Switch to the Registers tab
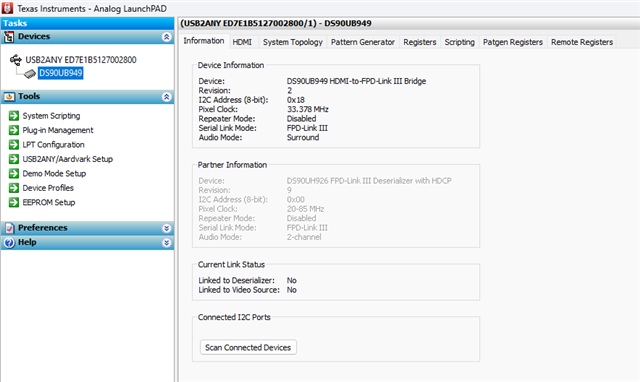 tap(420, 42)
